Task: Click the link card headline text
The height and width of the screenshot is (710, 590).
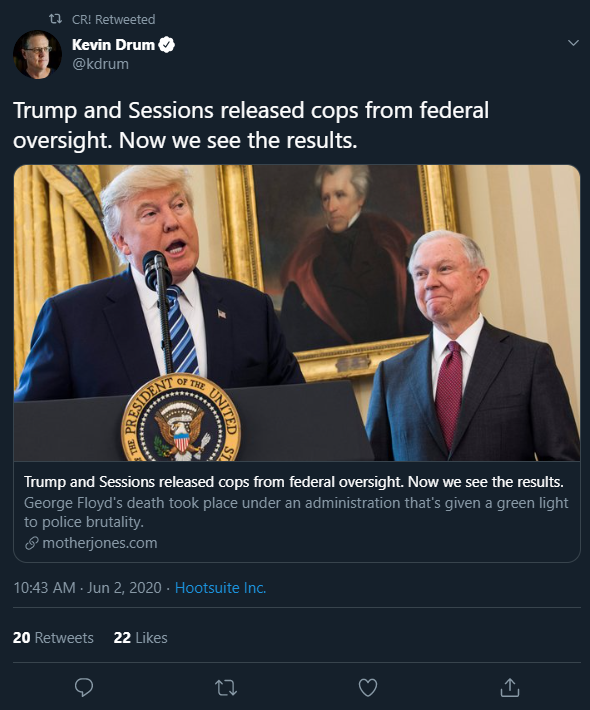Action: point(293,482)
